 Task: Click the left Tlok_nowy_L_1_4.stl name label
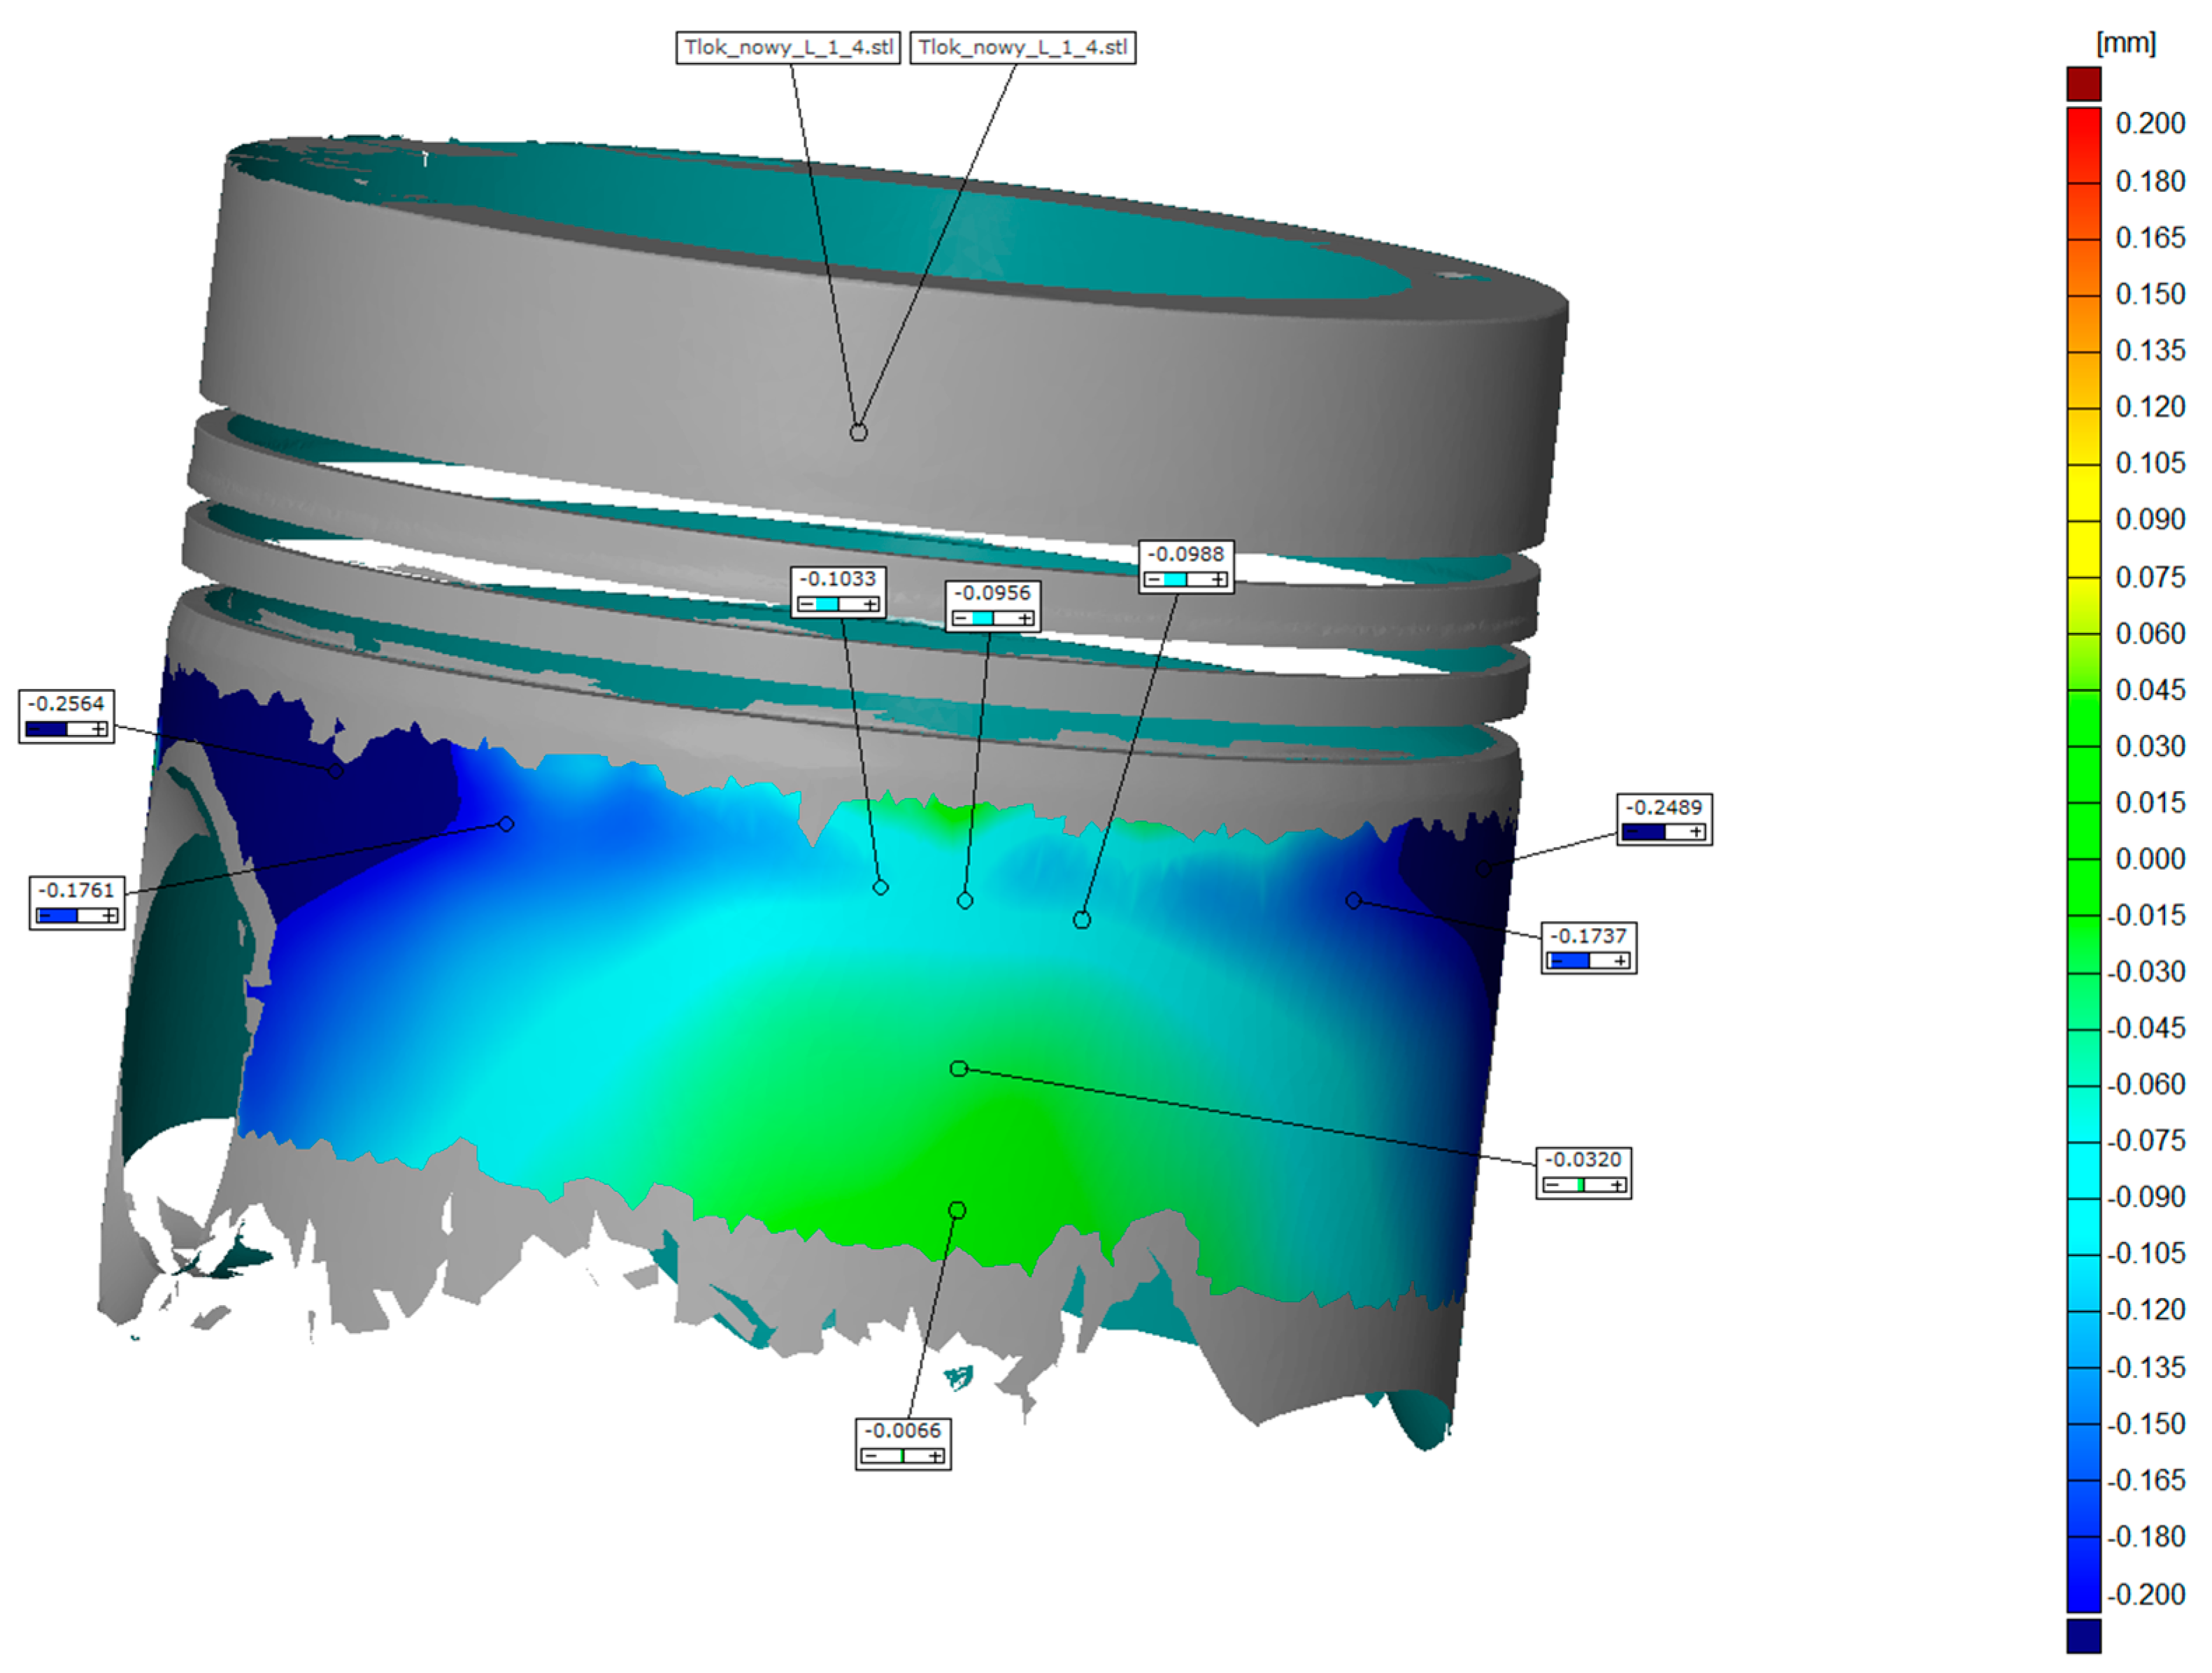point(788,48)
